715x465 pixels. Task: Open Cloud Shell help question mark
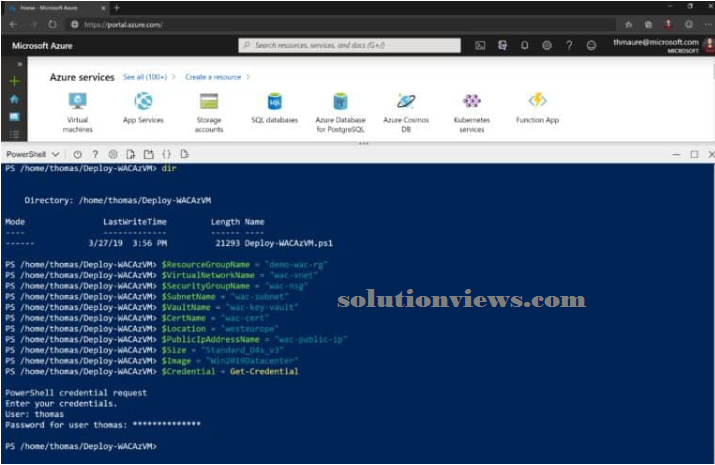[x=95, y=155]
